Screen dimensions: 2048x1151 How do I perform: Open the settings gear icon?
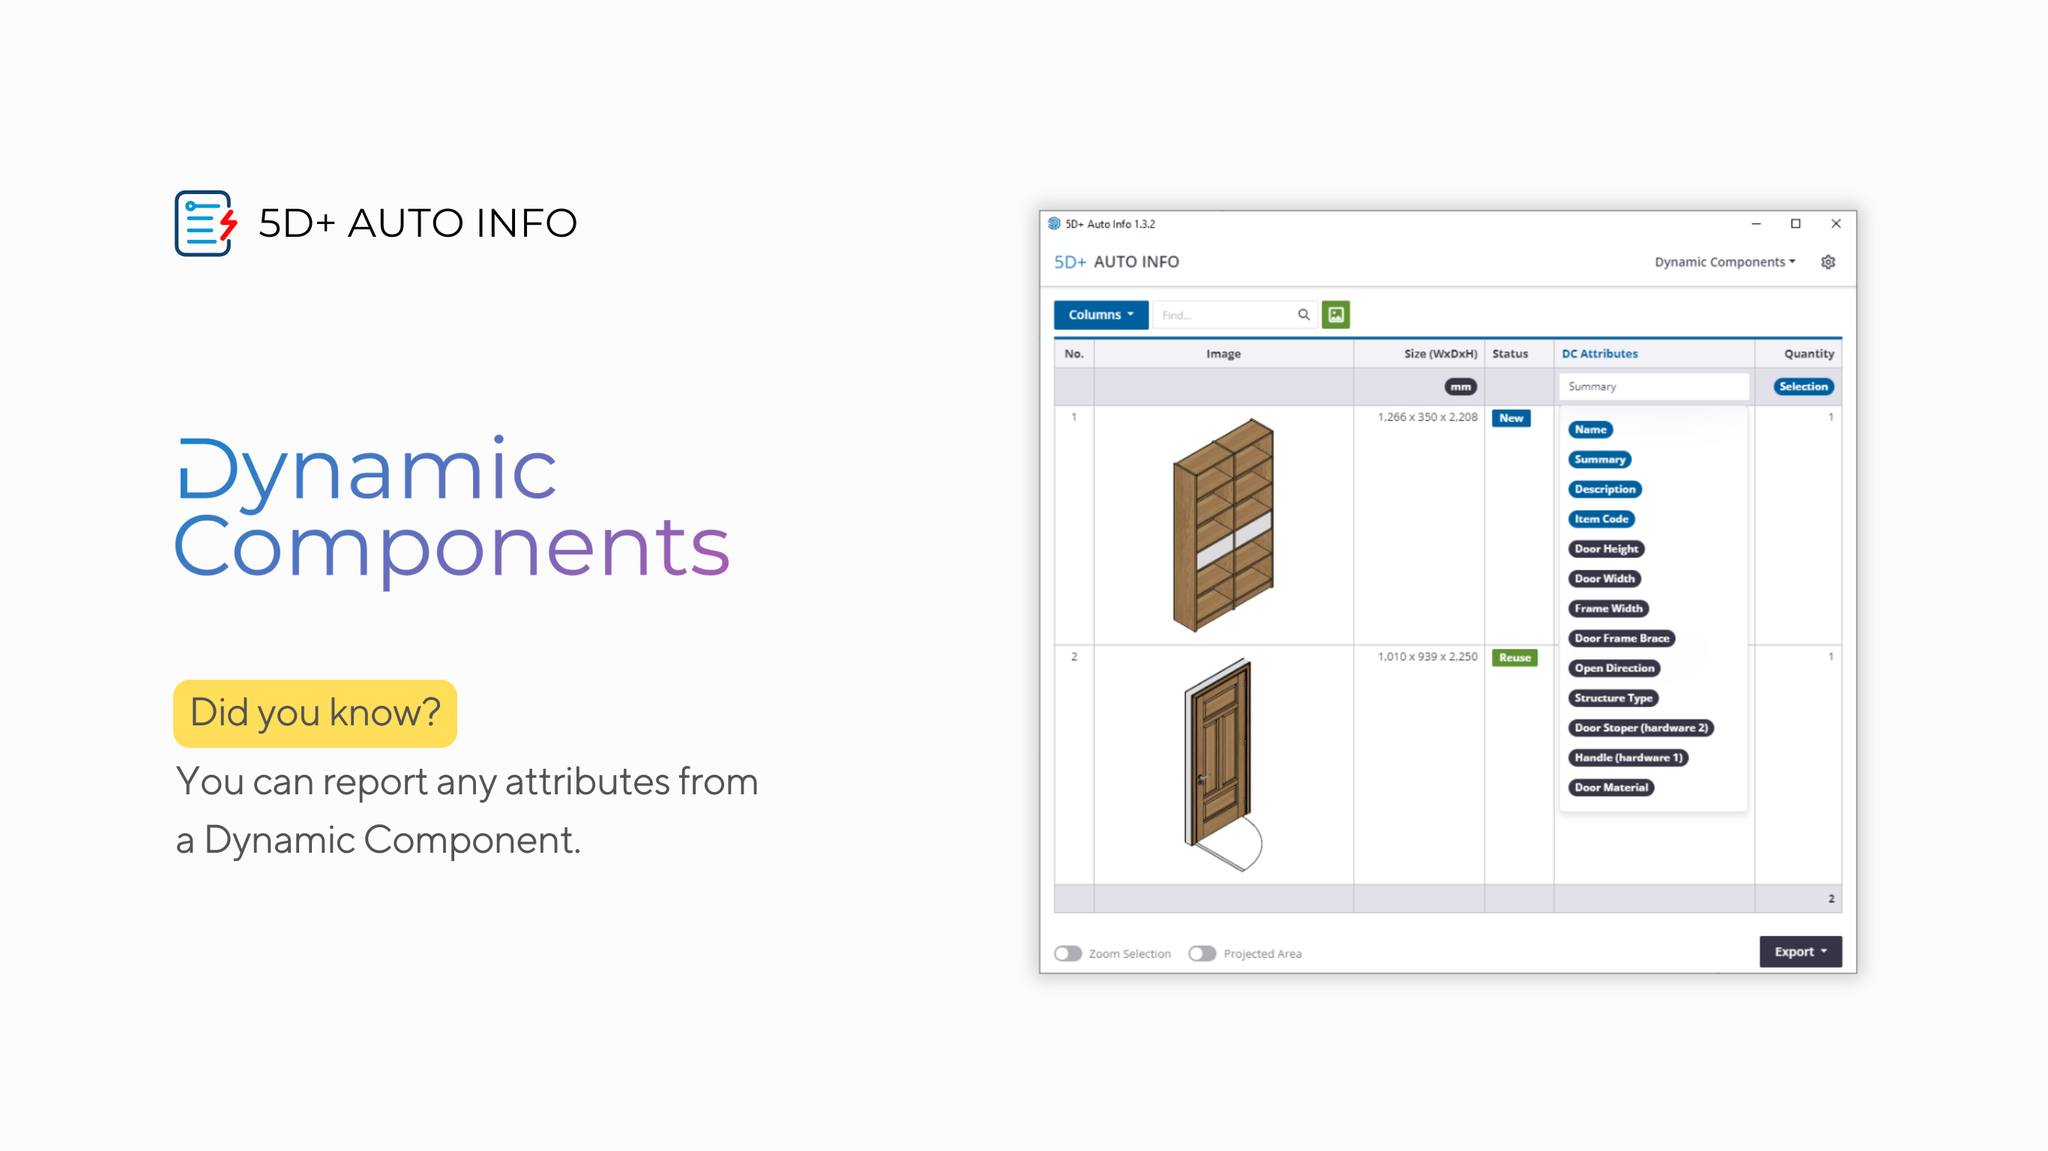[1828, 262]
